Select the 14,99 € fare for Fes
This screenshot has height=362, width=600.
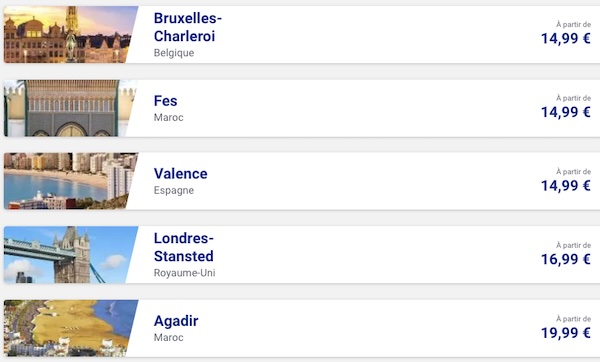coord(566,112)
